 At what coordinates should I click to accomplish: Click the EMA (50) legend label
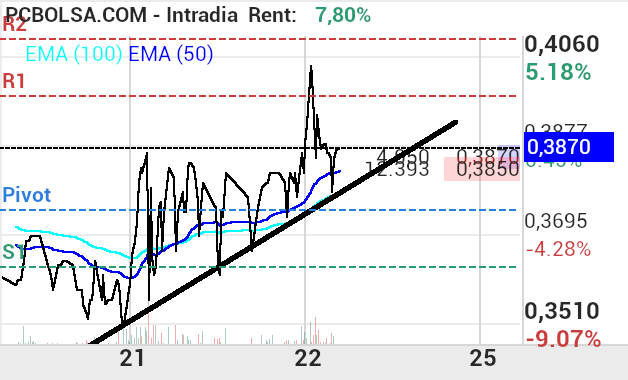click(x=171, y=54)
